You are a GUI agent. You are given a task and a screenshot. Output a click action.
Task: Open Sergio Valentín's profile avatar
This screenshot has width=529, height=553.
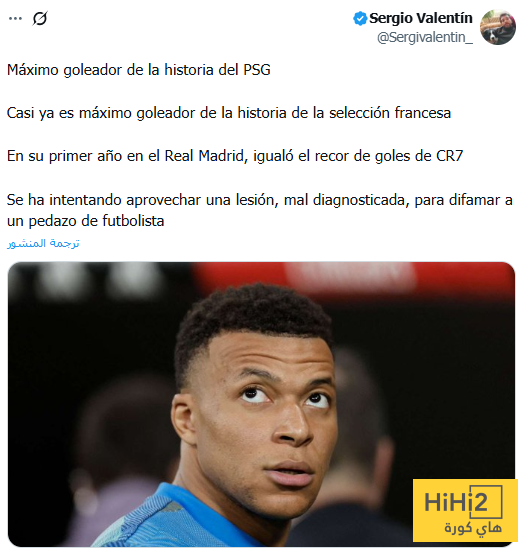pos(498,28)
